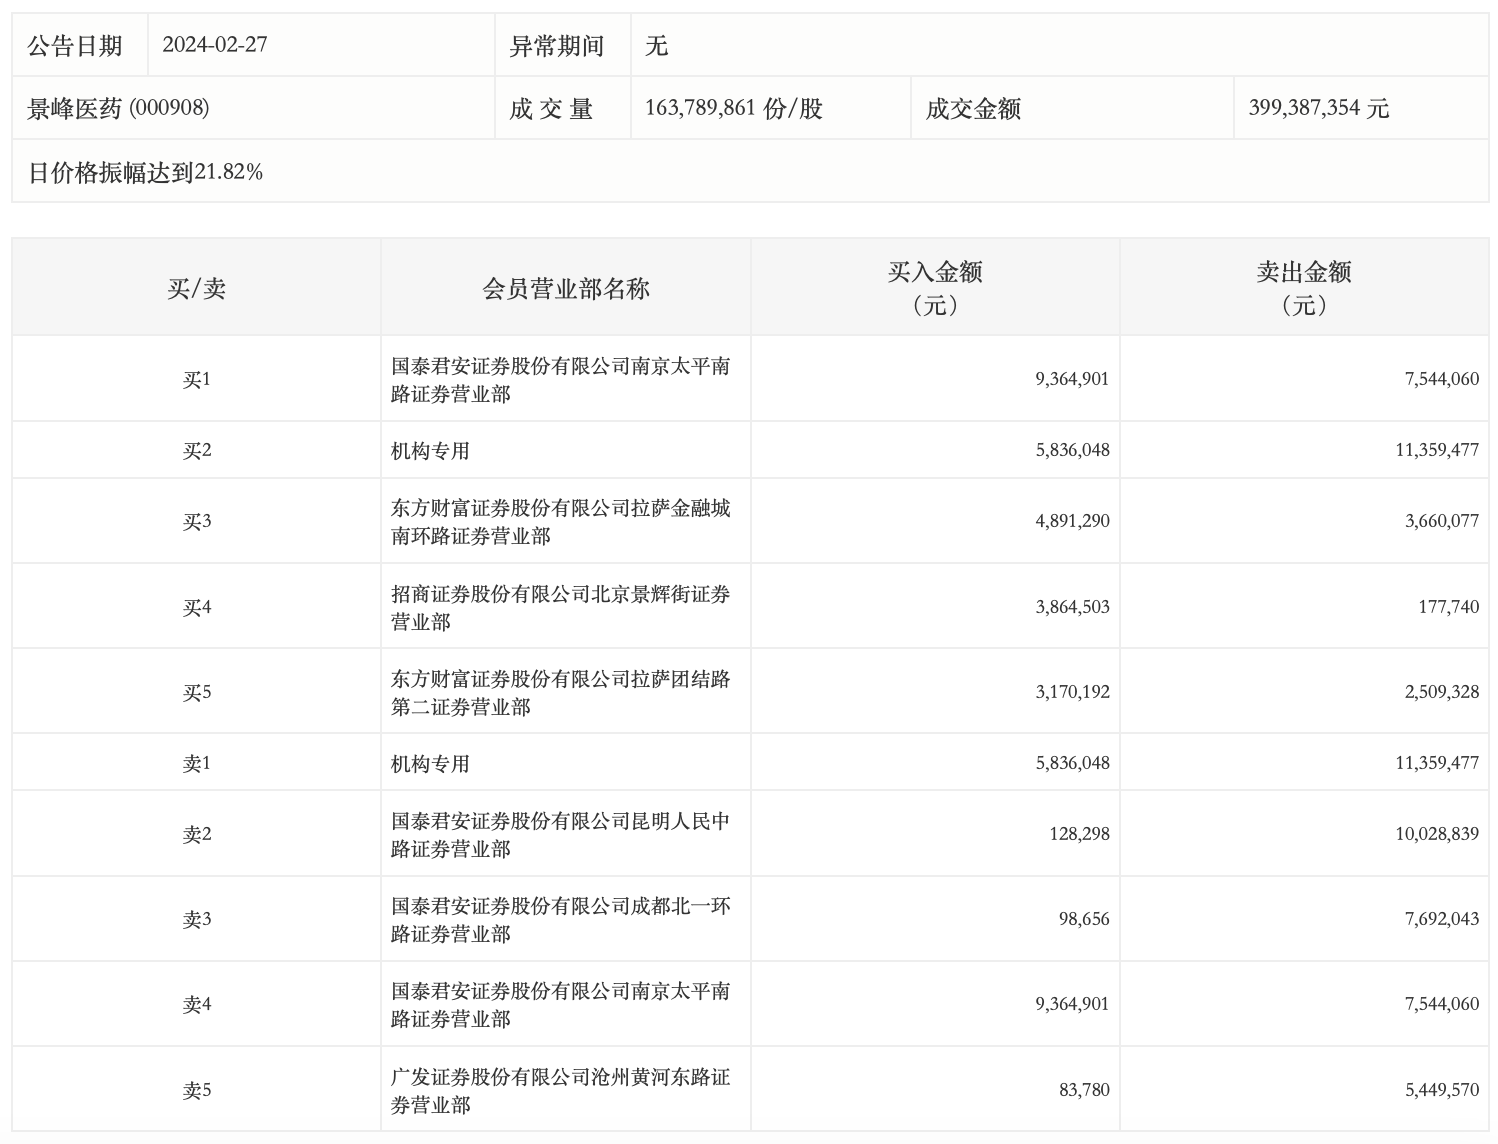Viewport: 1498px width, 1144px height.
Task: Click the stock name 景峰医药 (000908)
Action: click(x=118, y=108)
